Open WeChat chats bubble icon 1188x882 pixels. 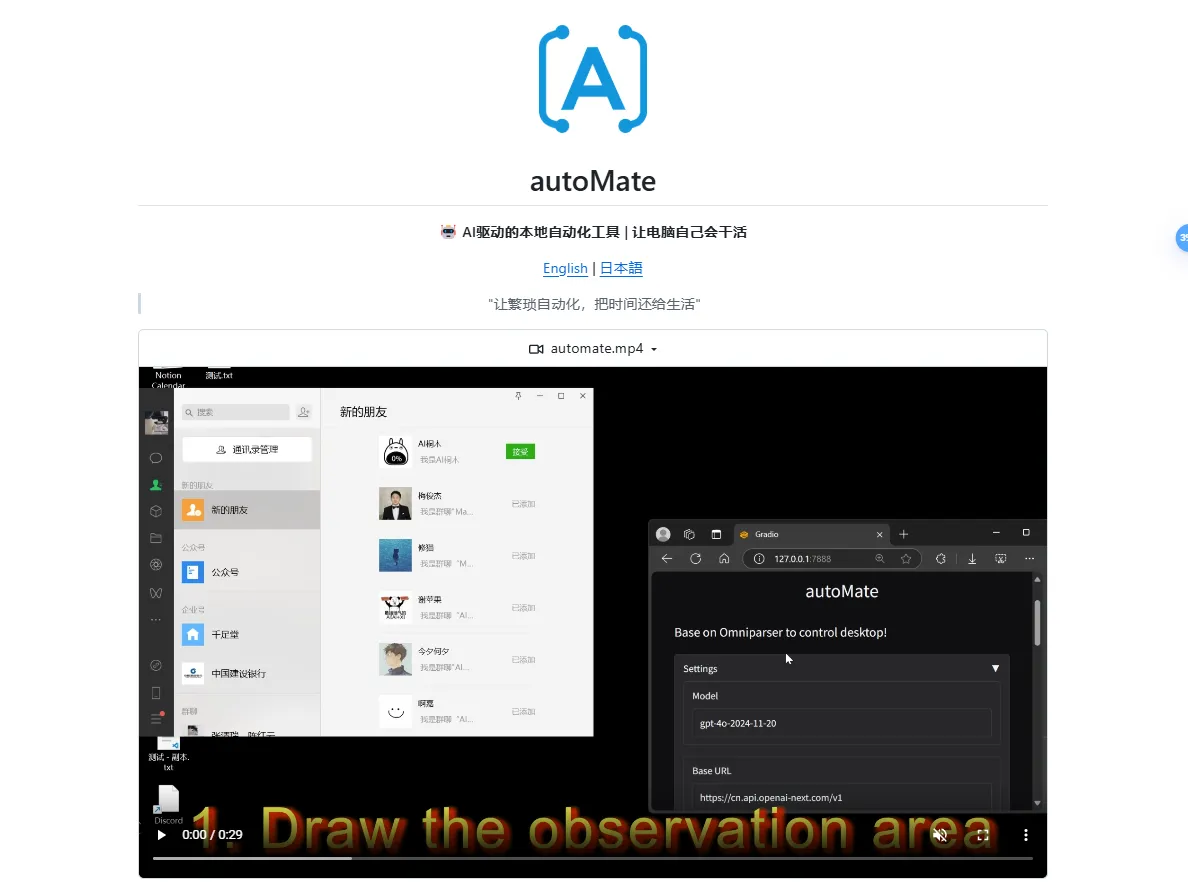pyautogui.click(x=156, y=458)
